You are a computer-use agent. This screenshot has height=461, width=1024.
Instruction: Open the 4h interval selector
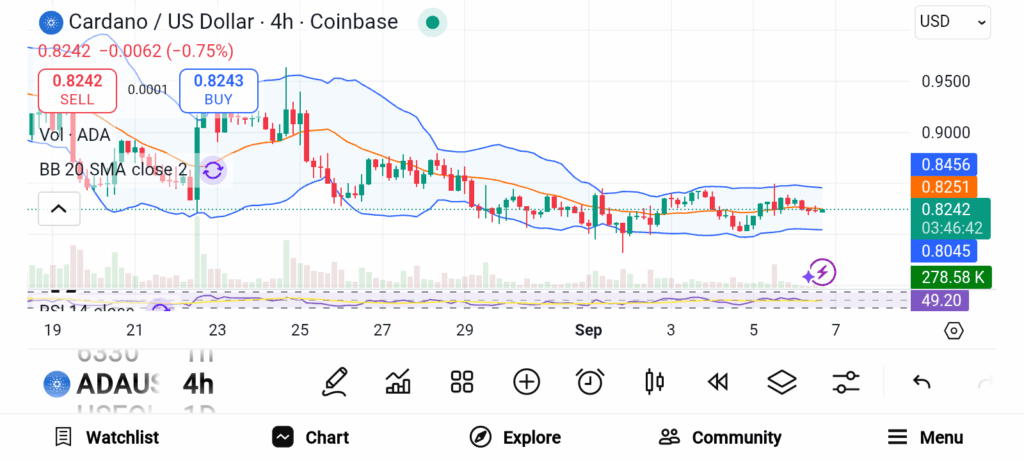point(198,384)
